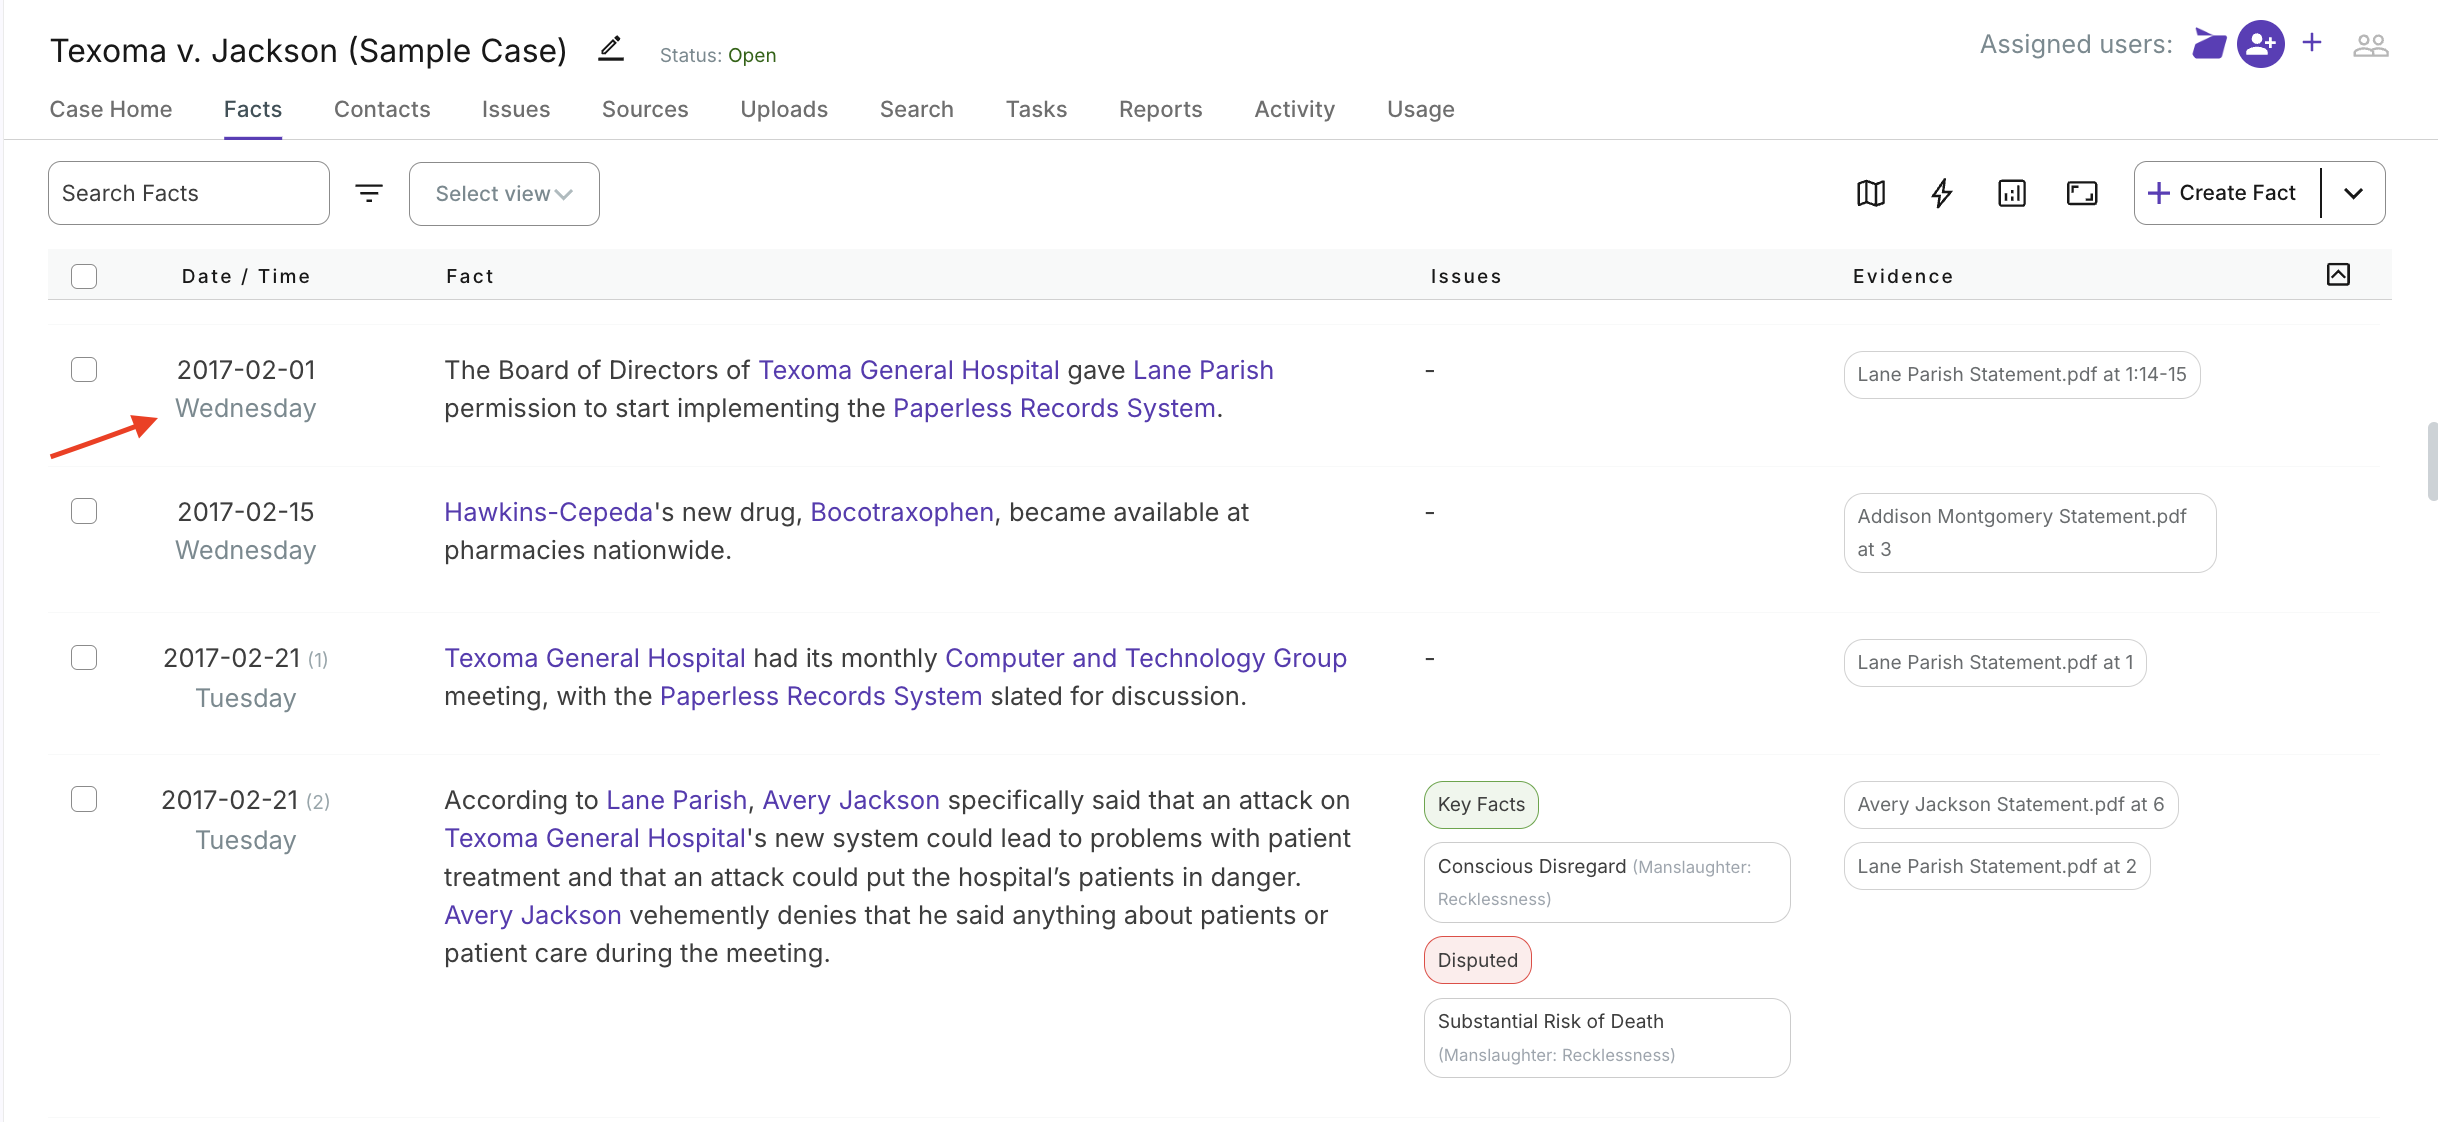Edit the case title with pencil icon

[611, 49]
